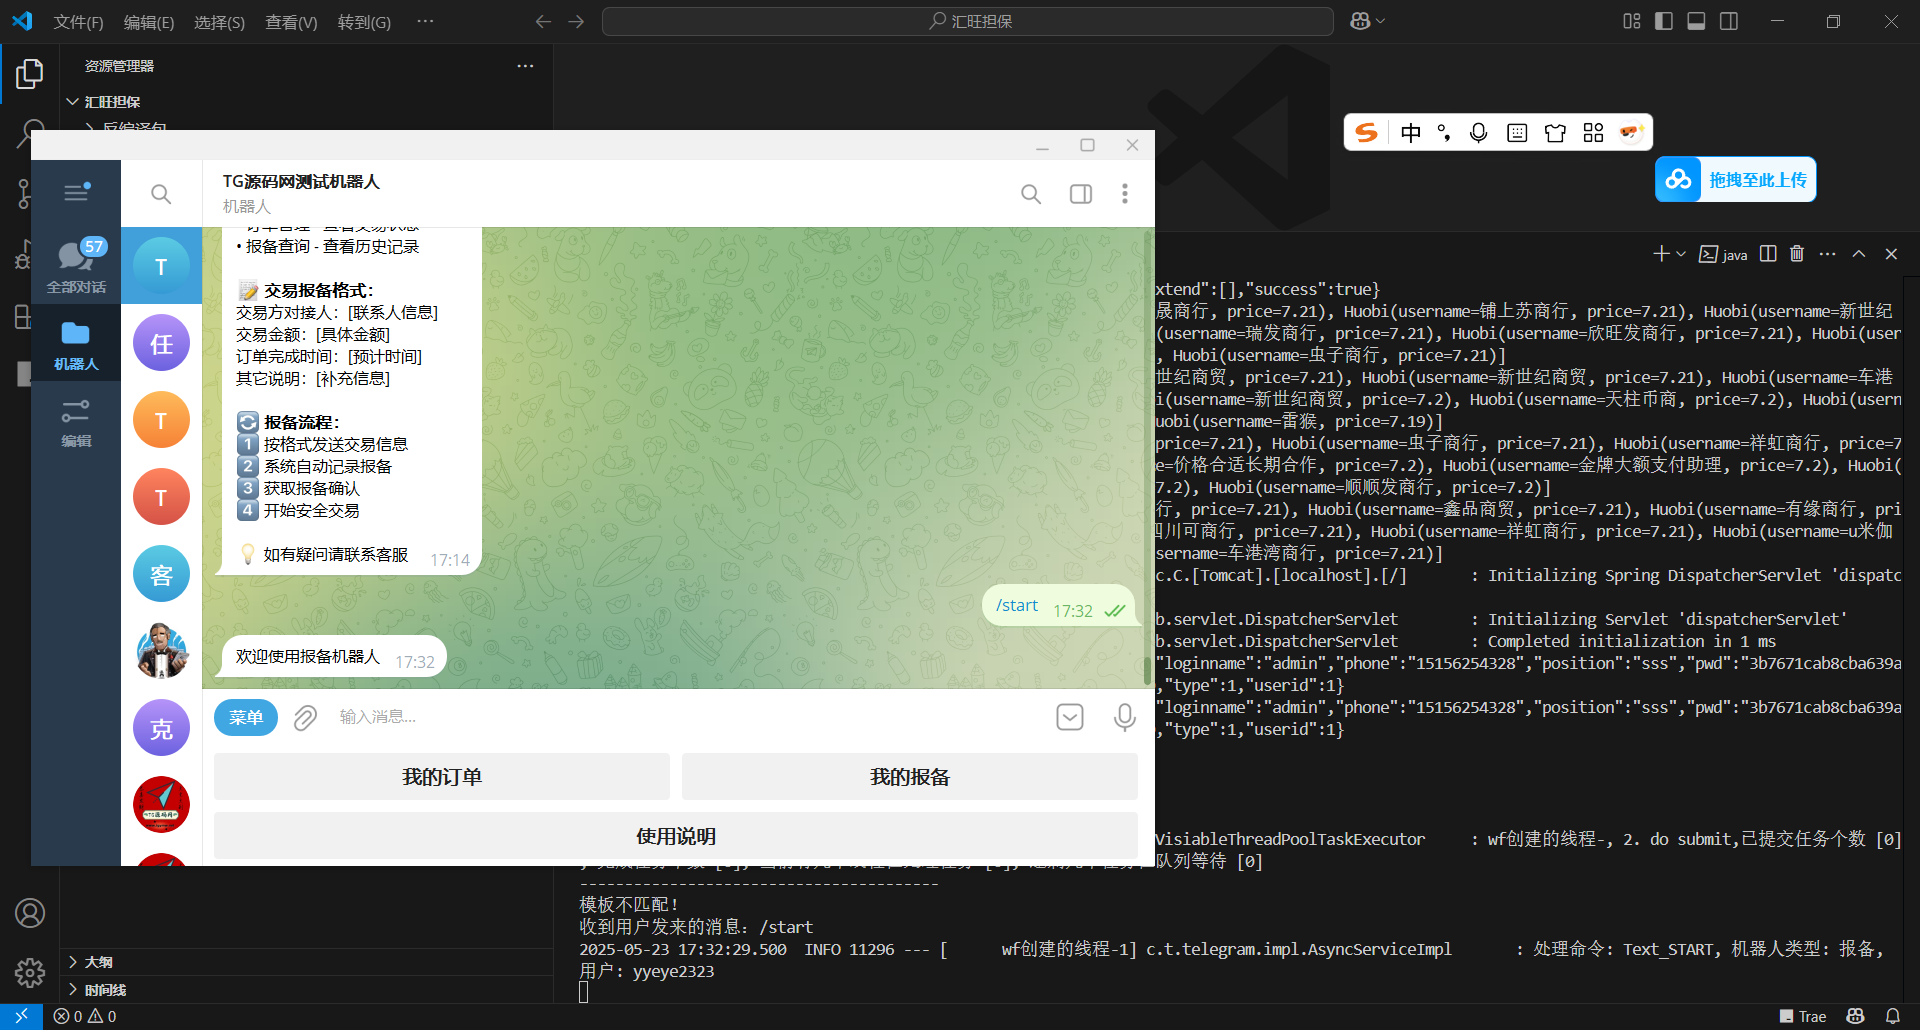Kill terminal using the trash icon
This screenshot has width=1920, height=1030.
click(1797, 254)
